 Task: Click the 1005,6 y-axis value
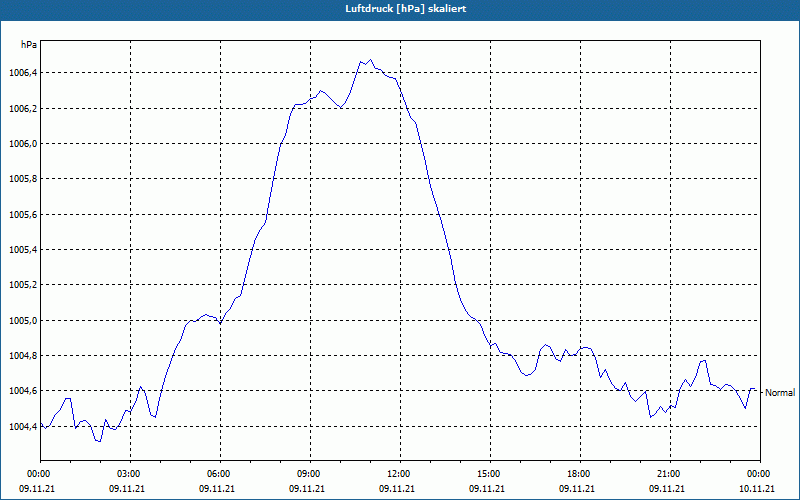coord(23,215)
